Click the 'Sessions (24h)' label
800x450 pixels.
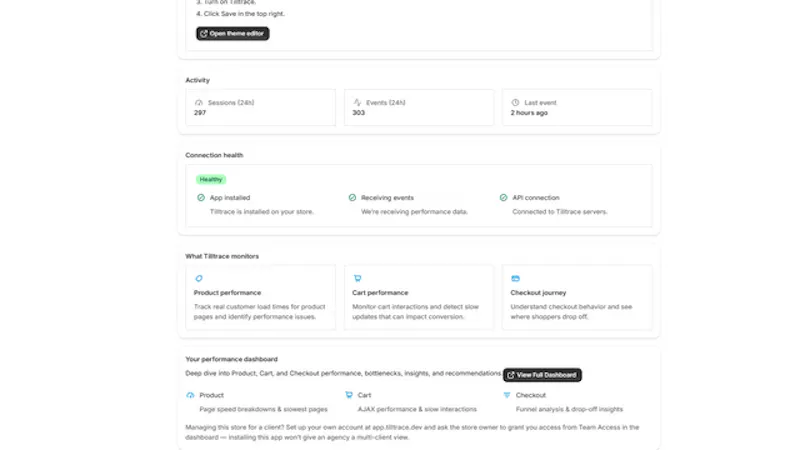[x=231, y=103]
